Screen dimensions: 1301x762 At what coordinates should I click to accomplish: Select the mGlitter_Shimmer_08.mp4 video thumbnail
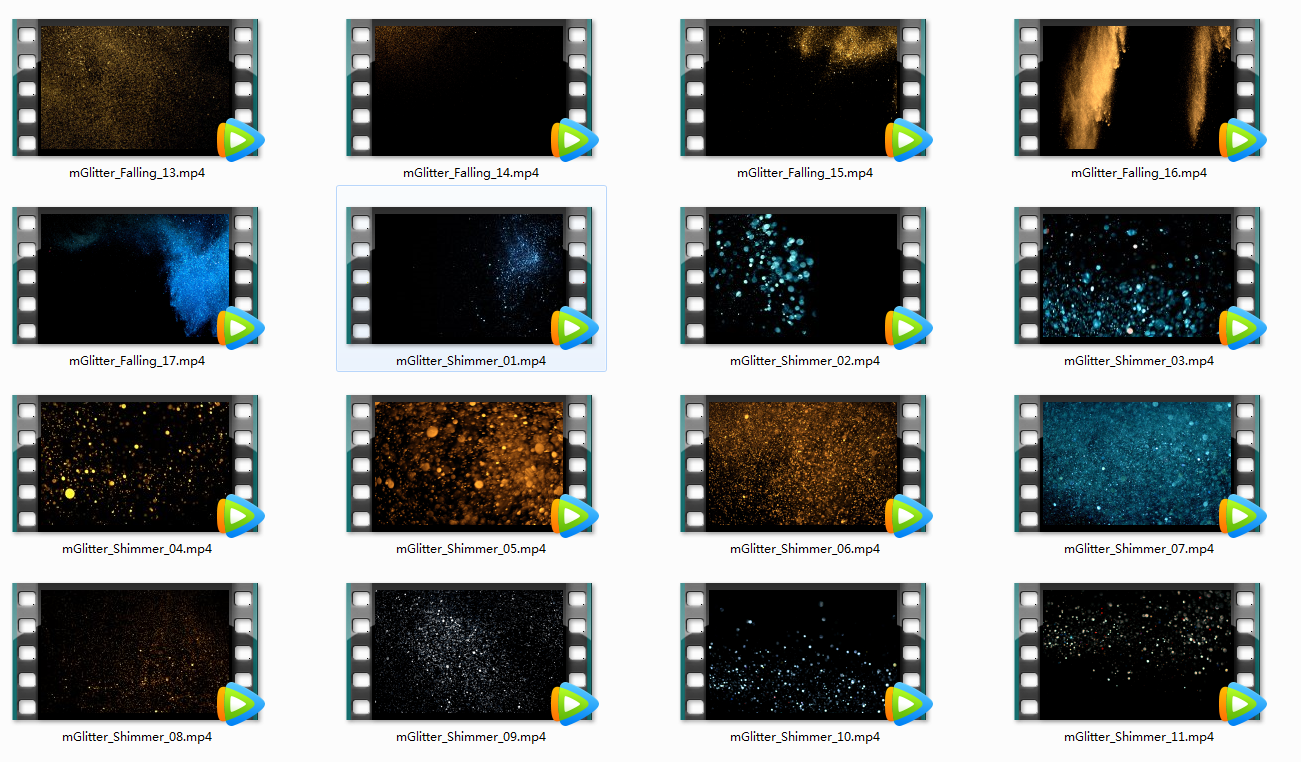pos(136,652)
